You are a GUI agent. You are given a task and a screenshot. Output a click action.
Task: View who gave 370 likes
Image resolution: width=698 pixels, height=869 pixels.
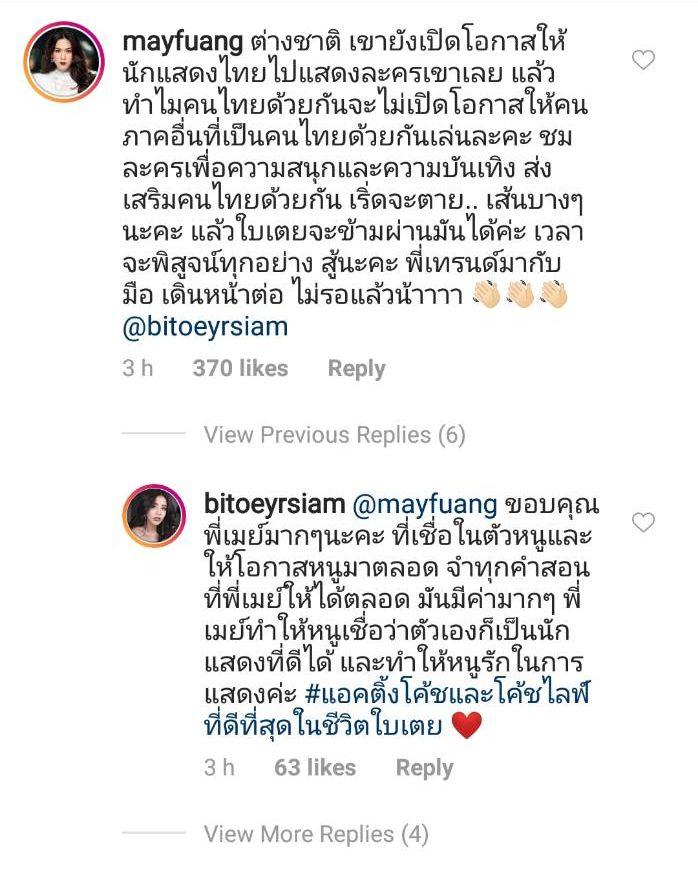coord(241,369)
